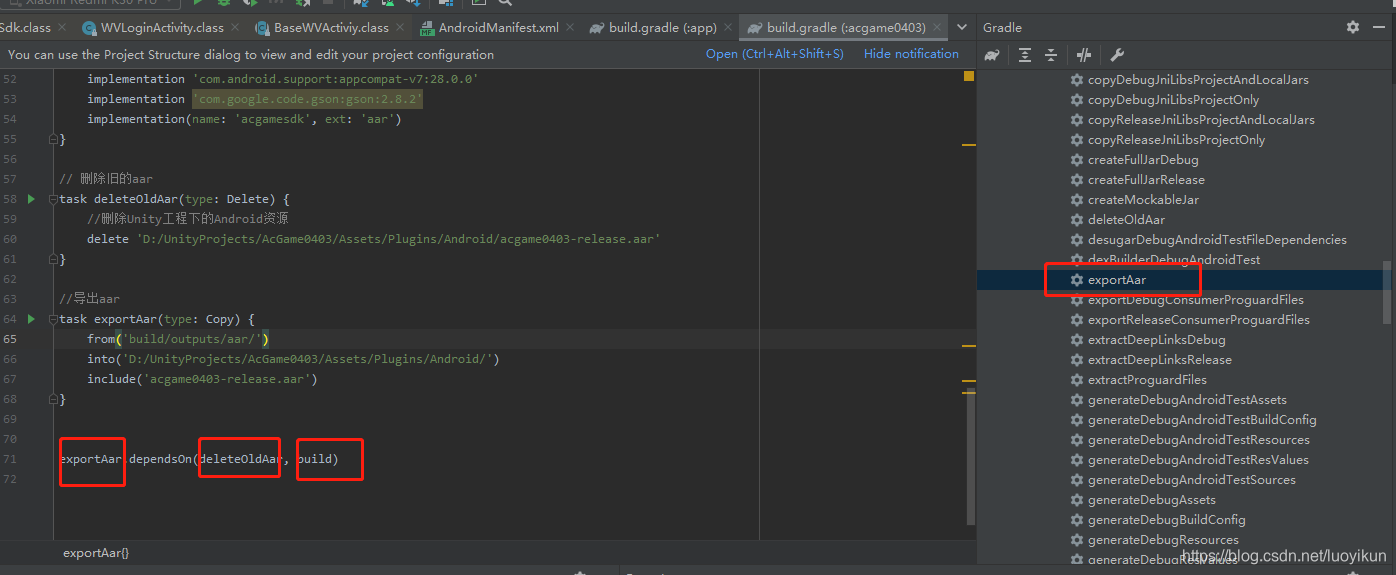
Task: Toggle fold marker at line 68 closing brace
Action: [53, 399]
